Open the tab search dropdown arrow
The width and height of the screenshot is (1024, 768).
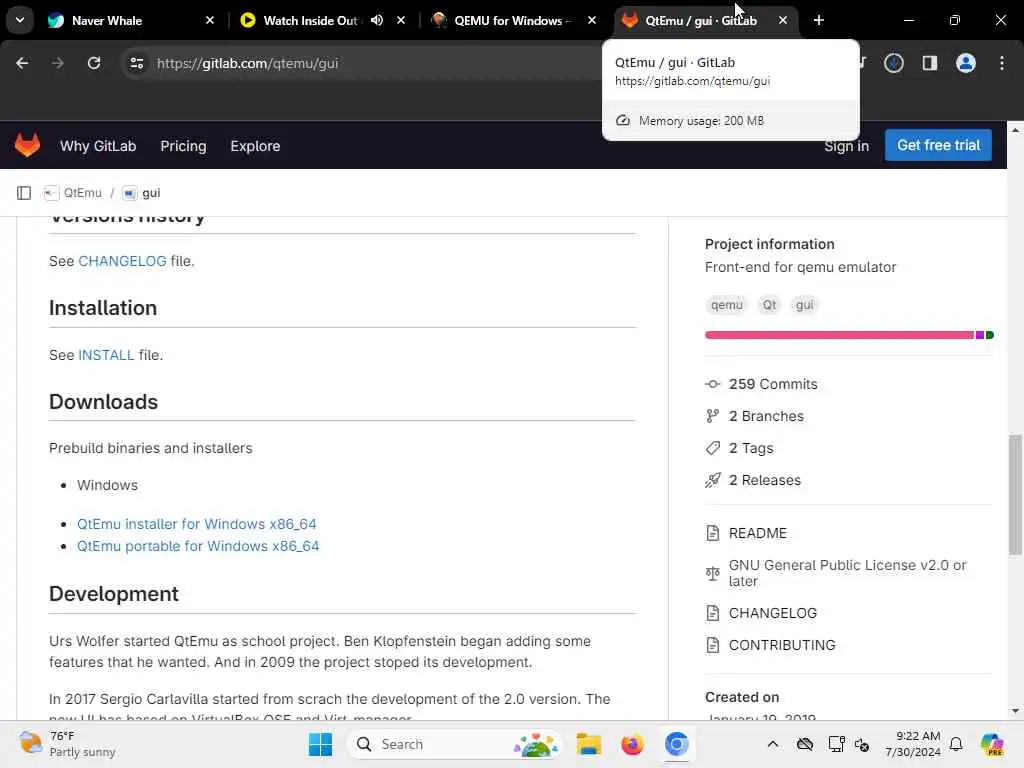(x=20, y=20)
